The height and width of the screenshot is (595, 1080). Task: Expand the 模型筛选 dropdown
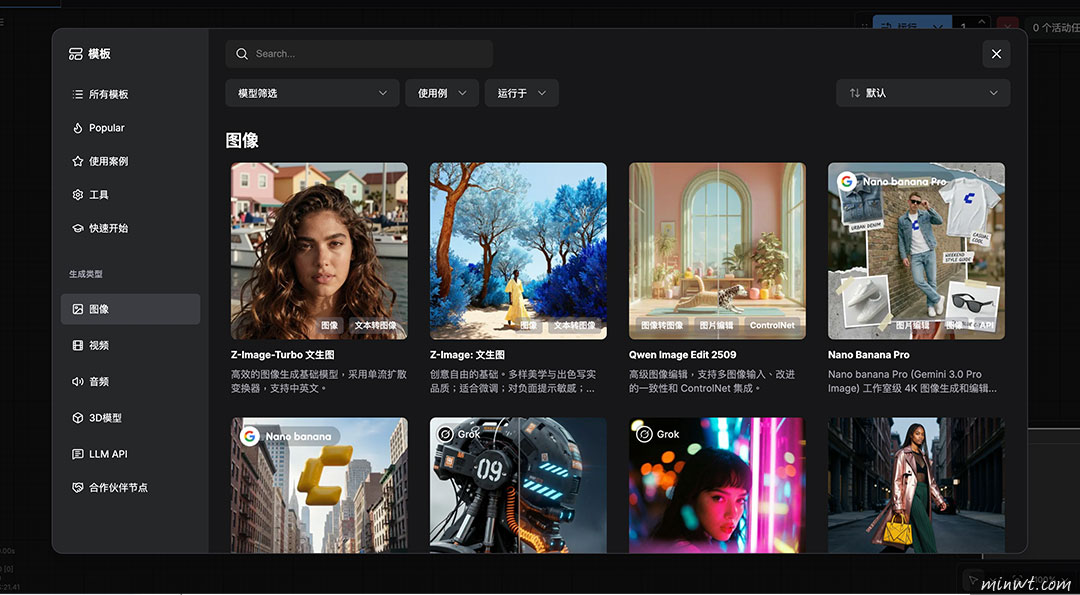pyautogui.click(x=312, y=93)
